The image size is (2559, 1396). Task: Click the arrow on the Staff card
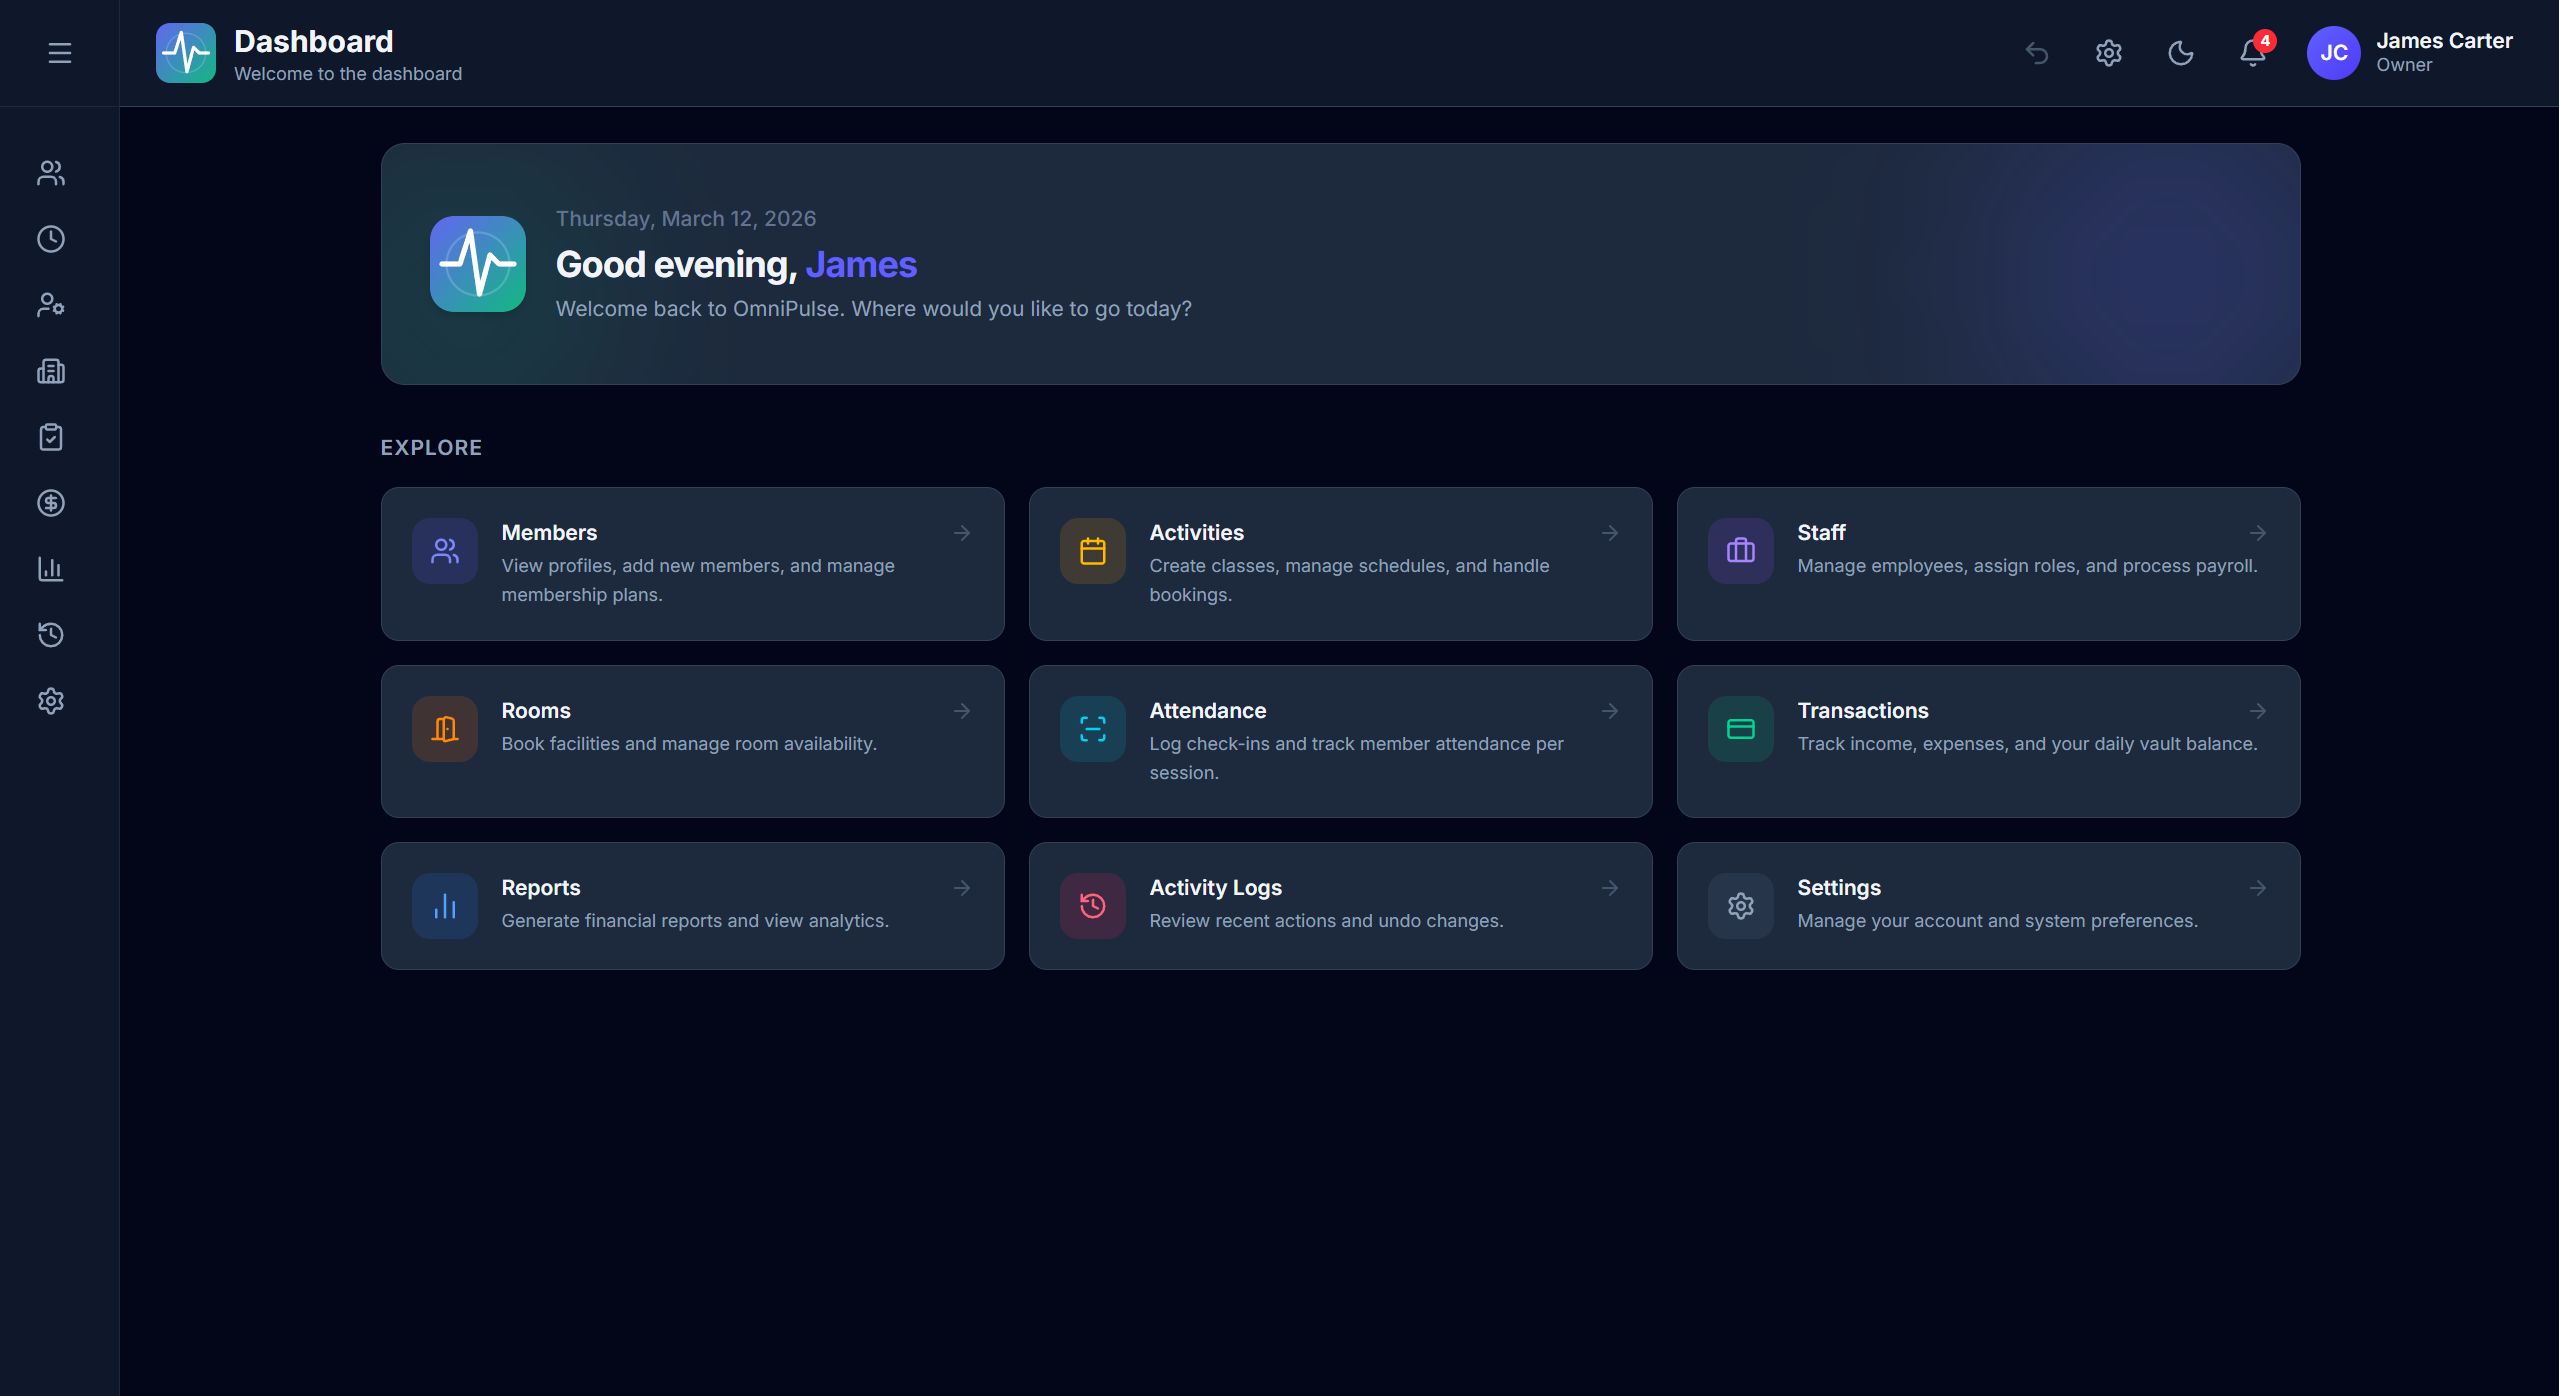(x=2258, y=533)
